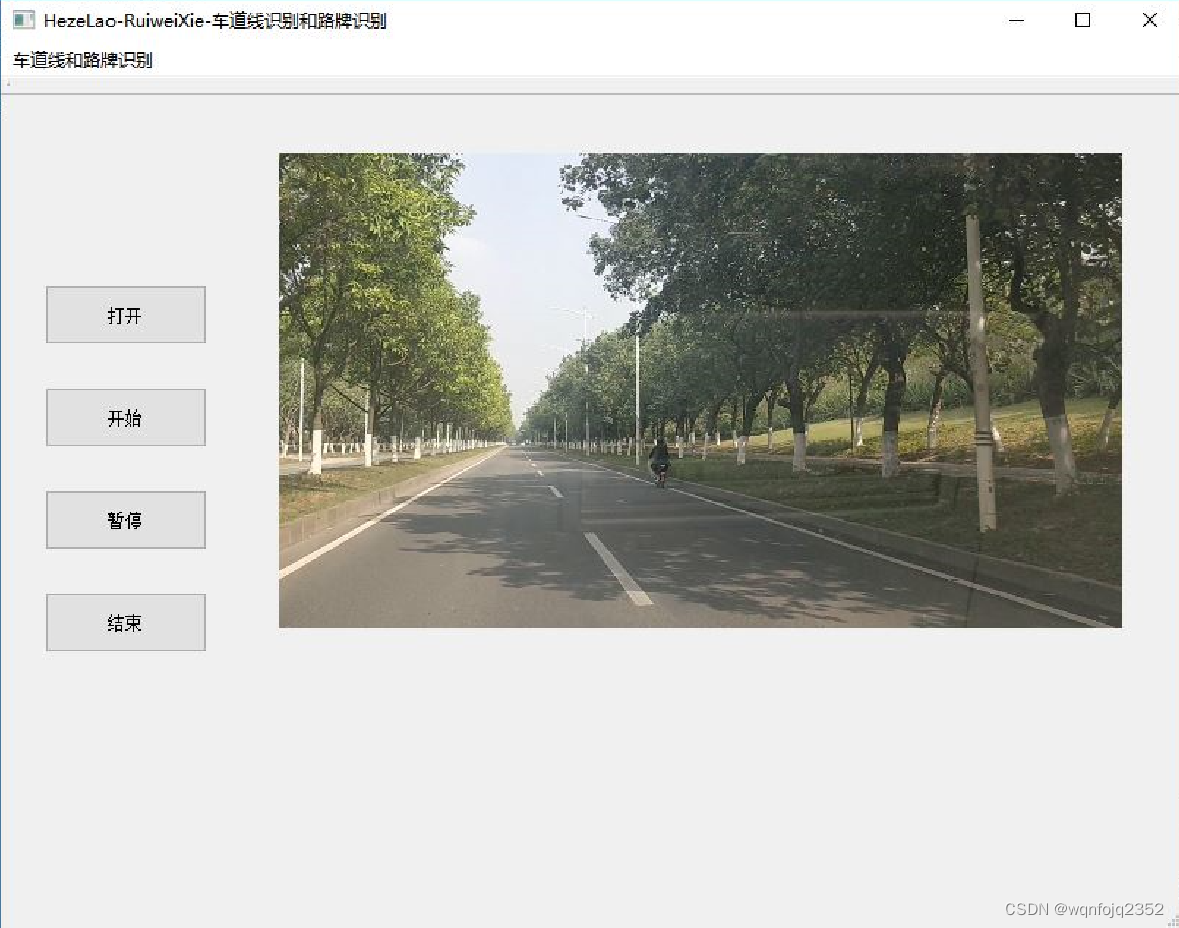Screen dimensions: 1179x928
Task: Open the 车道线和路牌识别 menu
Action: pos(83,60)
